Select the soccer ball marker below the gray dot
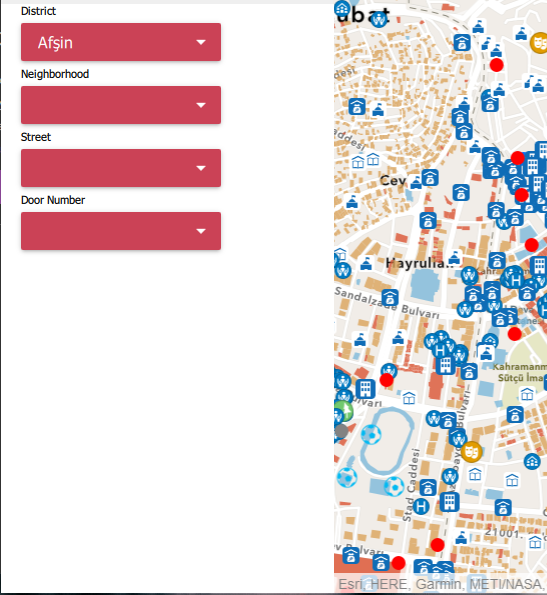The height and width of the screenshot is (595, 547). point(347,478)
